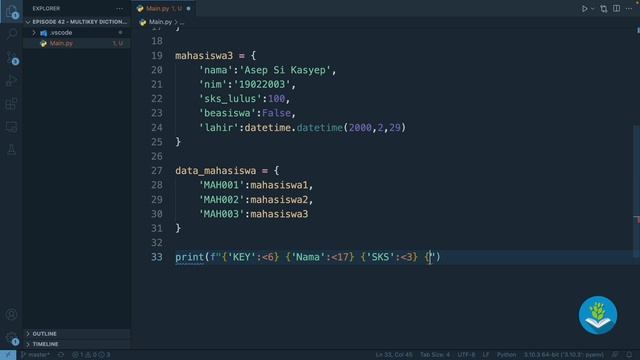Open the changes compare icon in editor toolbar
This screenshot has height=360, width=640.
click(603, 9)
